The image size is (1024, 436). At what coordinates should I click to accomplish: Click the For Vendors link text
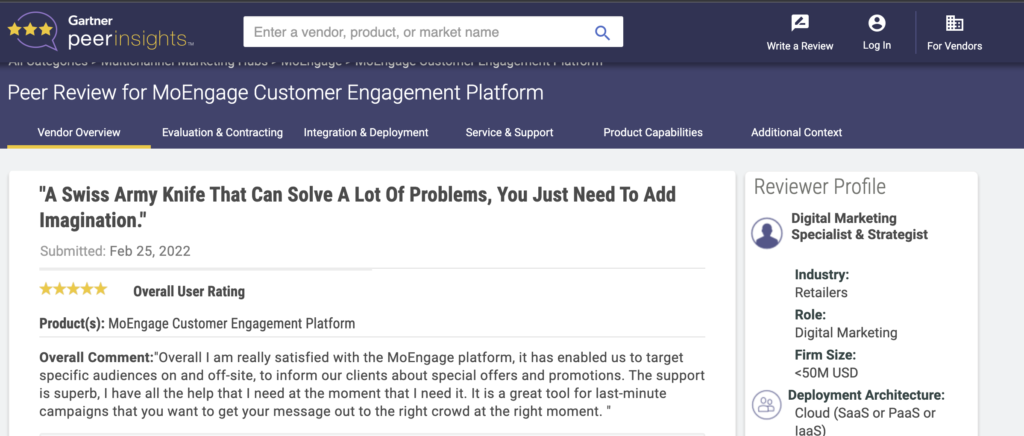[x=955, y=46]
